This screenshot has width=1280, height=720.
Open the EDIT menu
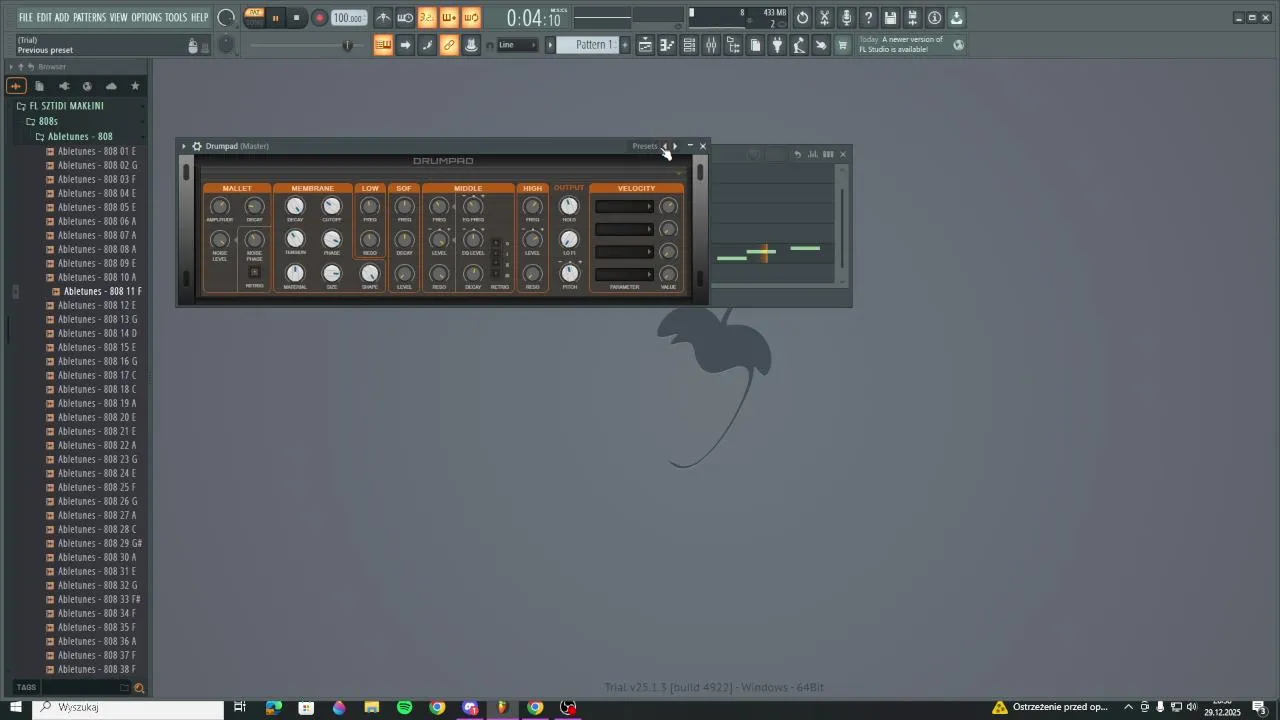click(44, 17)
